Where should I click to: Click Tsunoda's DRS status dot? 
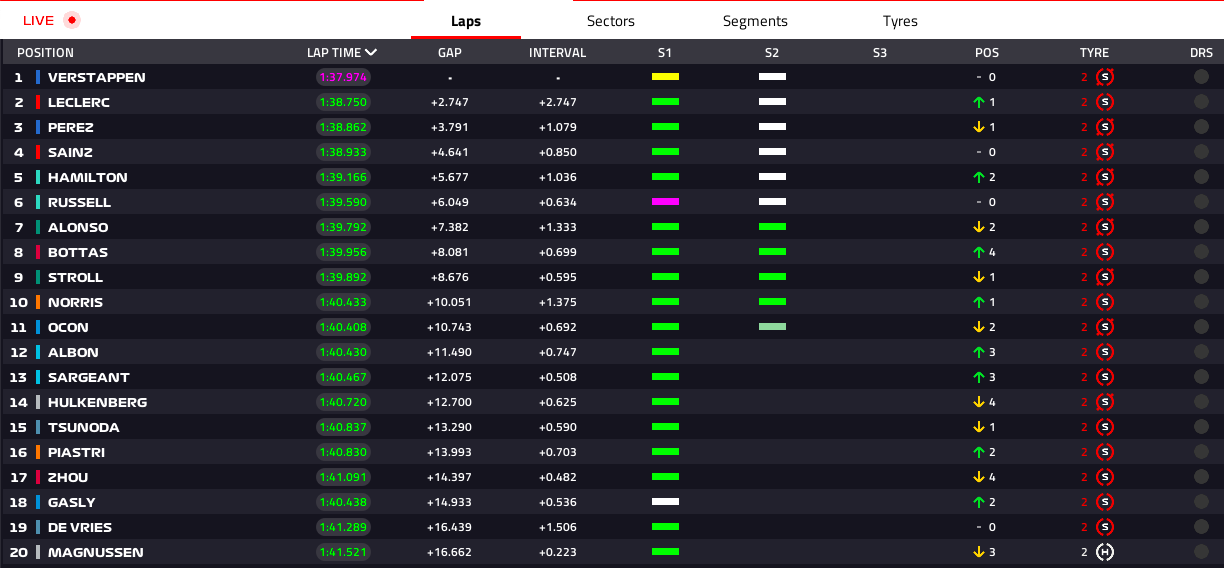1201,427
